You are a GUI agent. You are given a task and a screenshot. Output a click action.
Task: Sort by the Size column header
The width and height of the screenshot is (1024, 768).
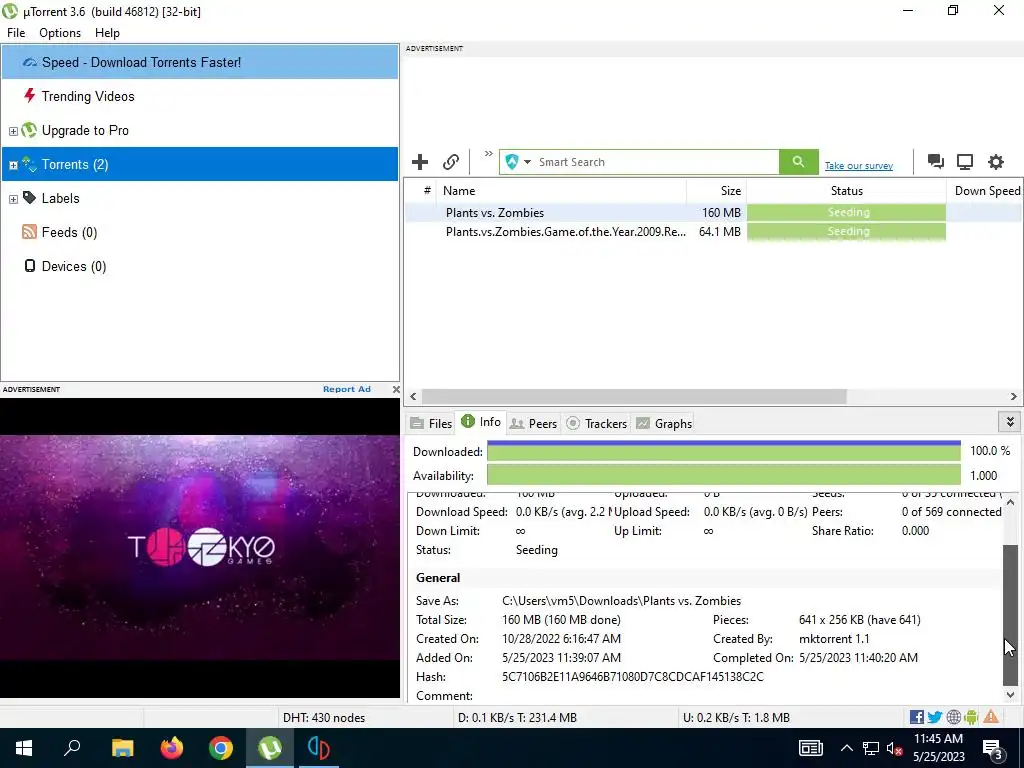(x=716, y=191)
